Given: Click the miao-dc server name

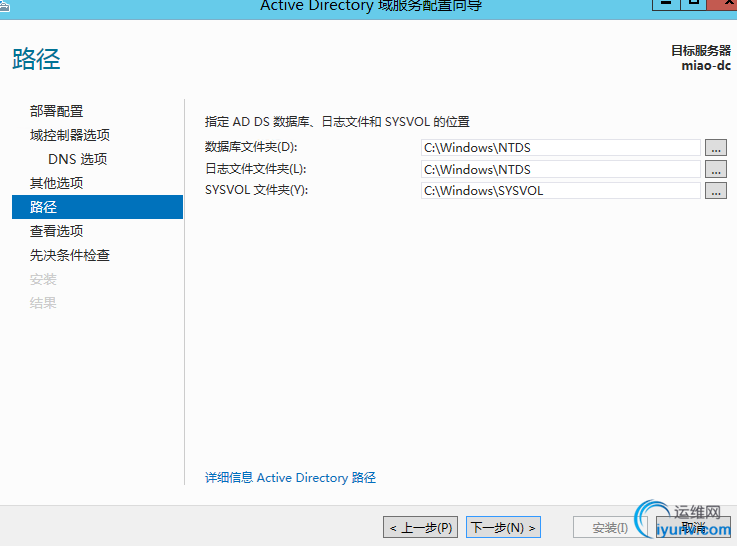Looking at the screenshot, I should 706,65.
